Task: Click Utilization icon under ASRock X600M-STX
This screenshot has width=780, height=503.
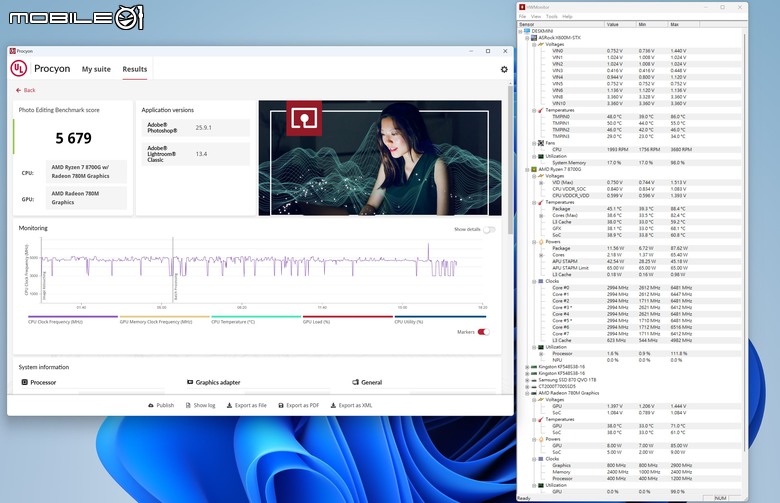Action: point(541,156)
